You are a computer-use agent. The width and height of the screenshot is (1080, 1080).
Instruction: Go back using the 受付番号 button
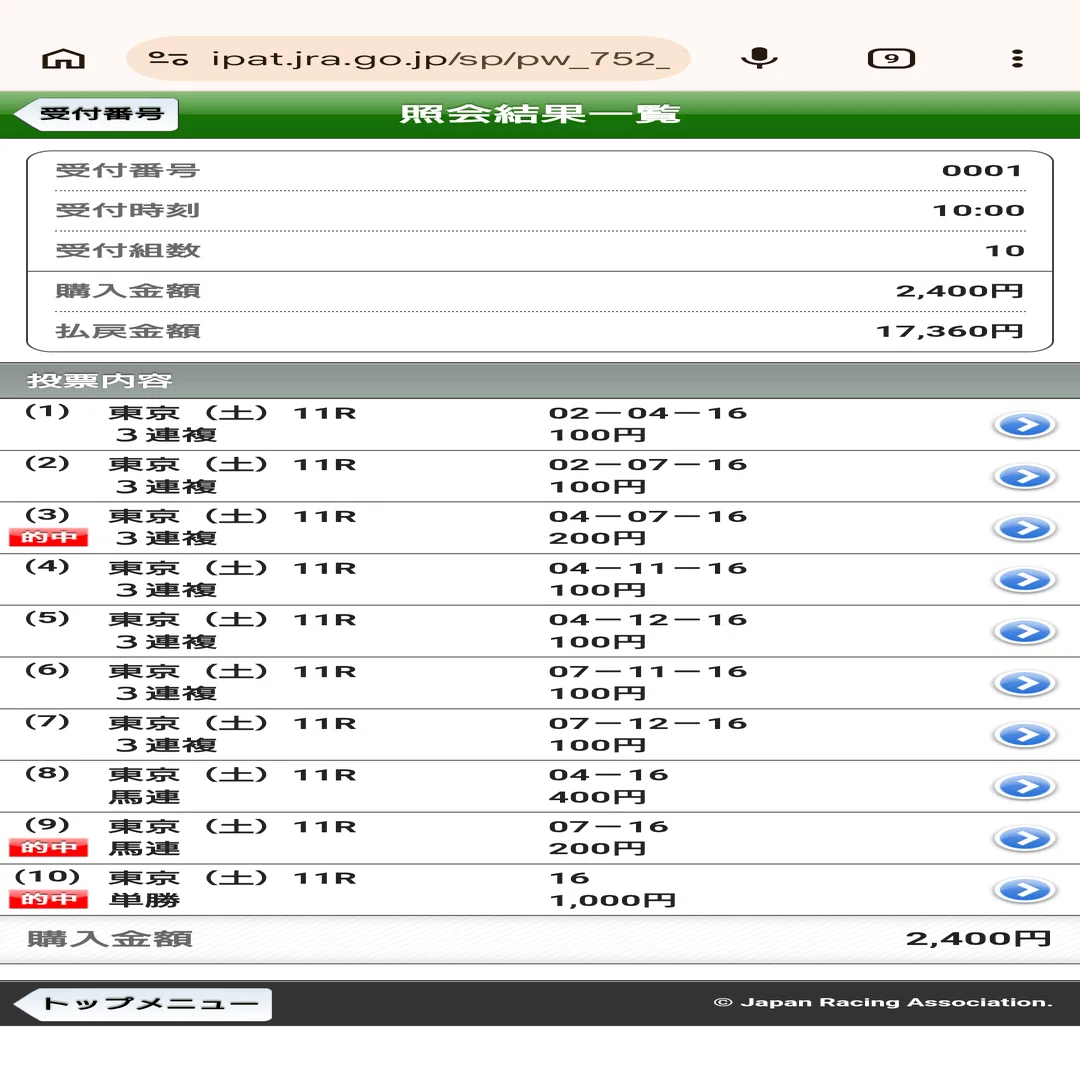tap(96, 114)
